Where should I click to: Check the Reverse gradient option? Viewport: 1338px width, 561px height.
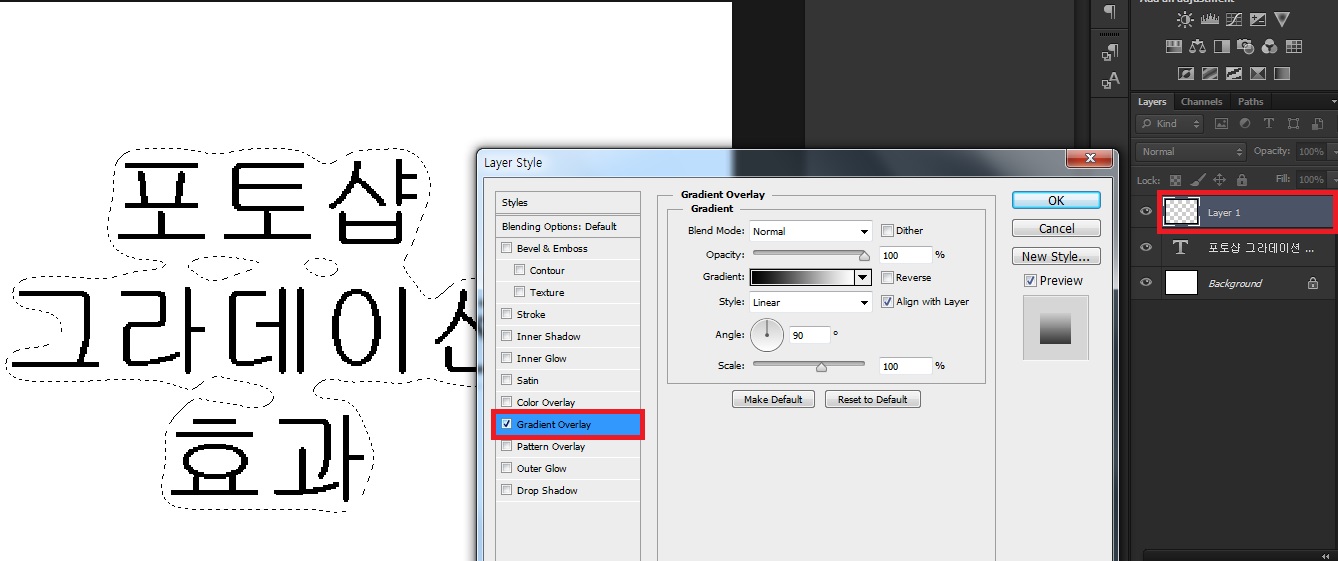[x=887, y=278]
